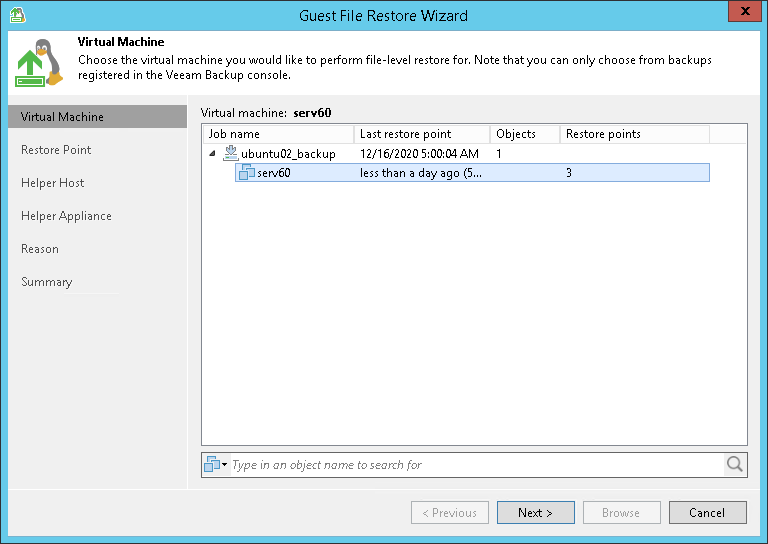
Task: Click the Veeam app icon in title bar
Action: (x=17, y=15)
